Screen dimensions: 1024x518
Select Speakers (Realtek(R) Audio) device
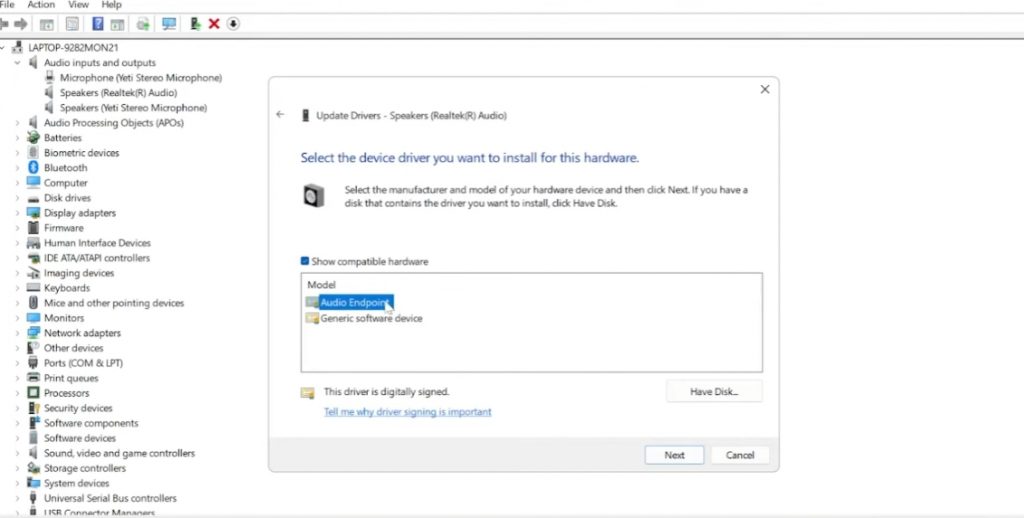point(118,93)
